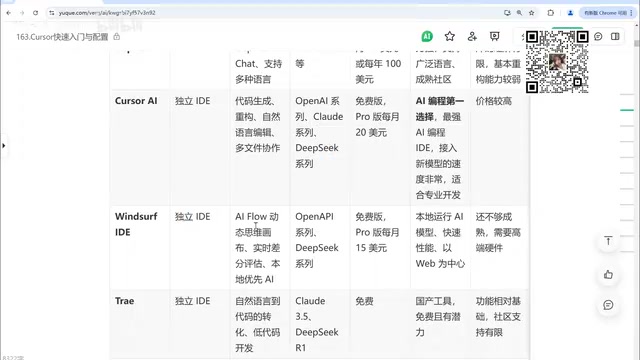Select the highlighted green outline marker
This screenshot has width=640, height=360.
[x=627, y=110]
